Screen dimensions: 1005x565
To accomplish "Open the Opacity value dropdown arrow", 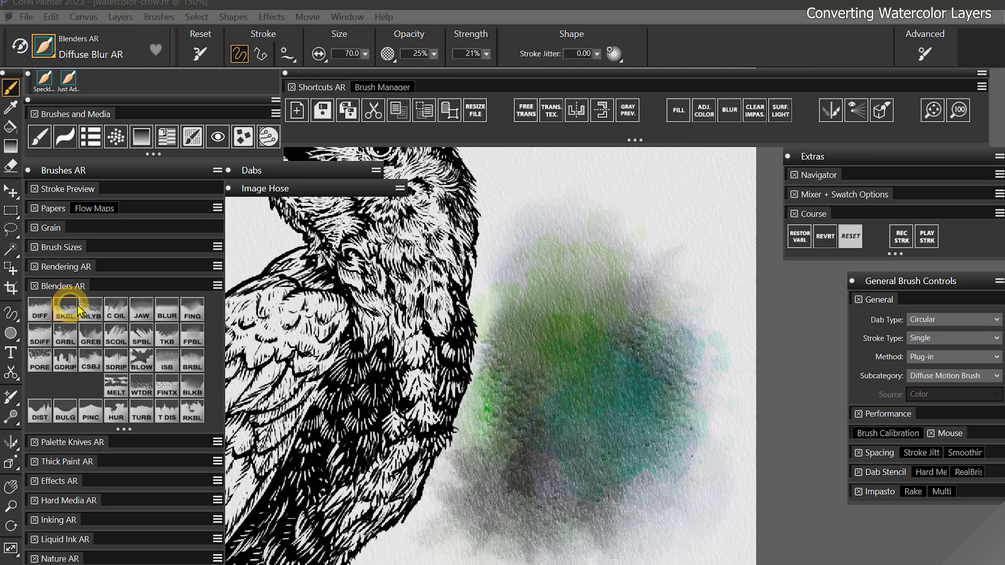I will pos(434,54).
